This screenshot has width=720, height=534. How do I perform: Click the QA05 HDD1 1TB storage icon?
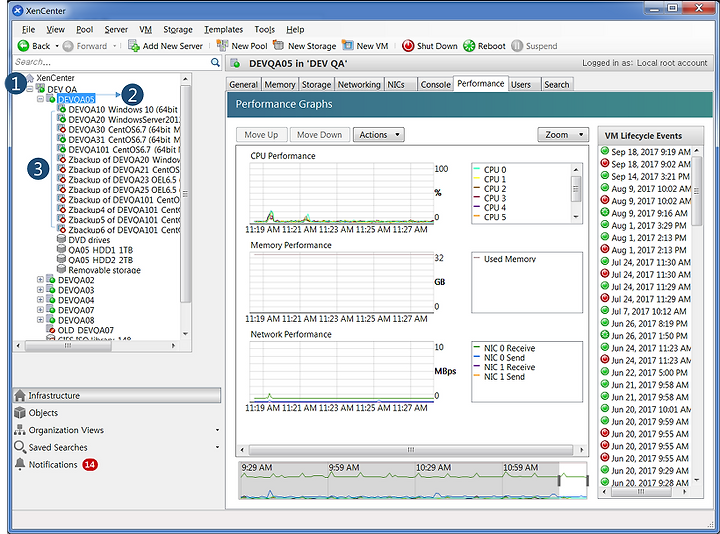pyautogui.click(x=61, y=249)
